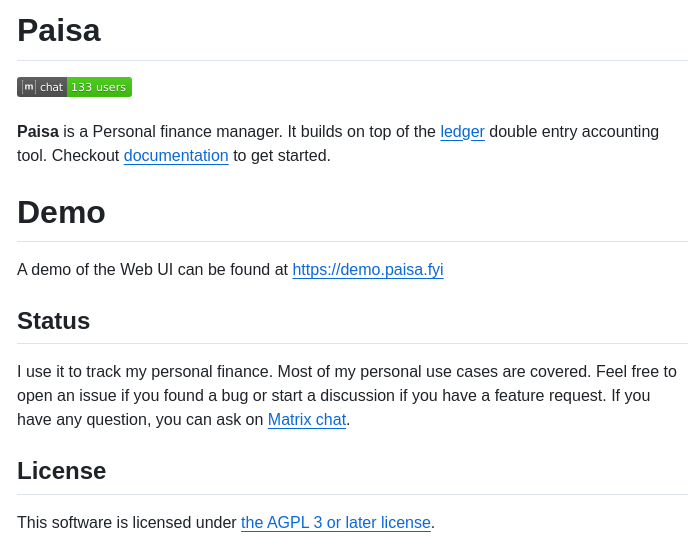Visit the https://demo.paisa.fyi demo link
Viewport: 689px width, 546px height.
coord(367,270)
